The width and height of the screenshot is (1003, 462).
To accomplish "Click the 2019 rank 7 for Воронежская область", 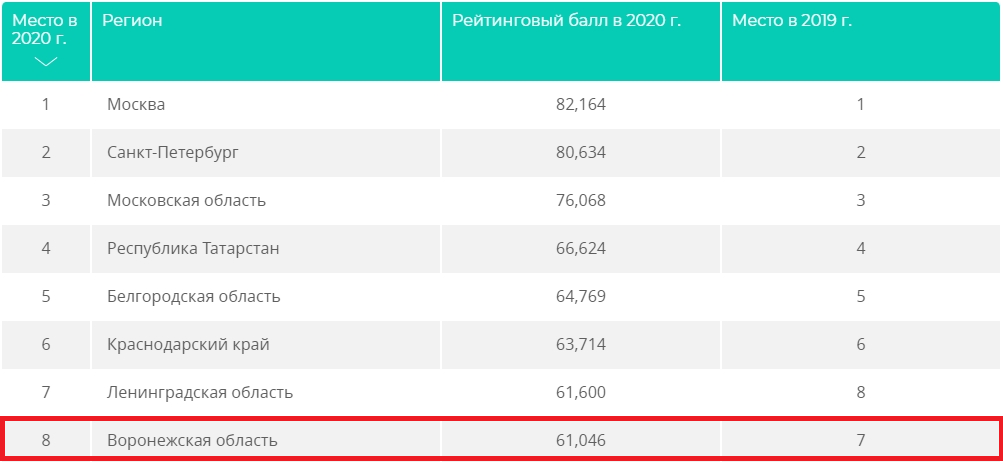I will (861, 440).
